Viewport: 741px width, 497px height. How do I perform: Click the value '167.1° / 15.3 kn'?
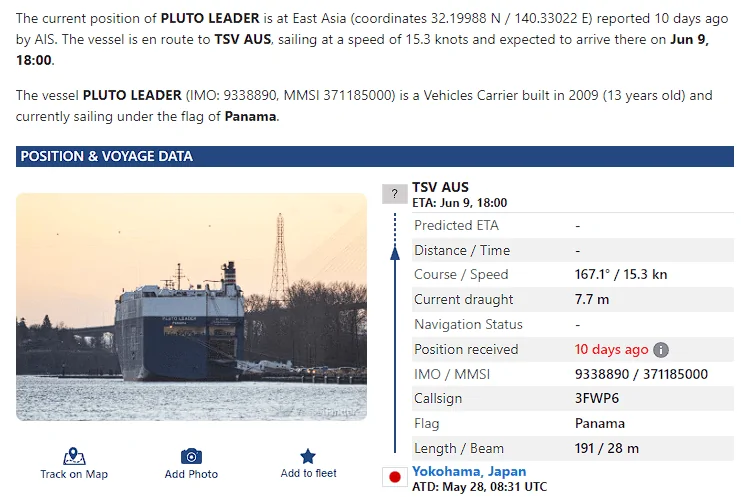tap(621, 274)
